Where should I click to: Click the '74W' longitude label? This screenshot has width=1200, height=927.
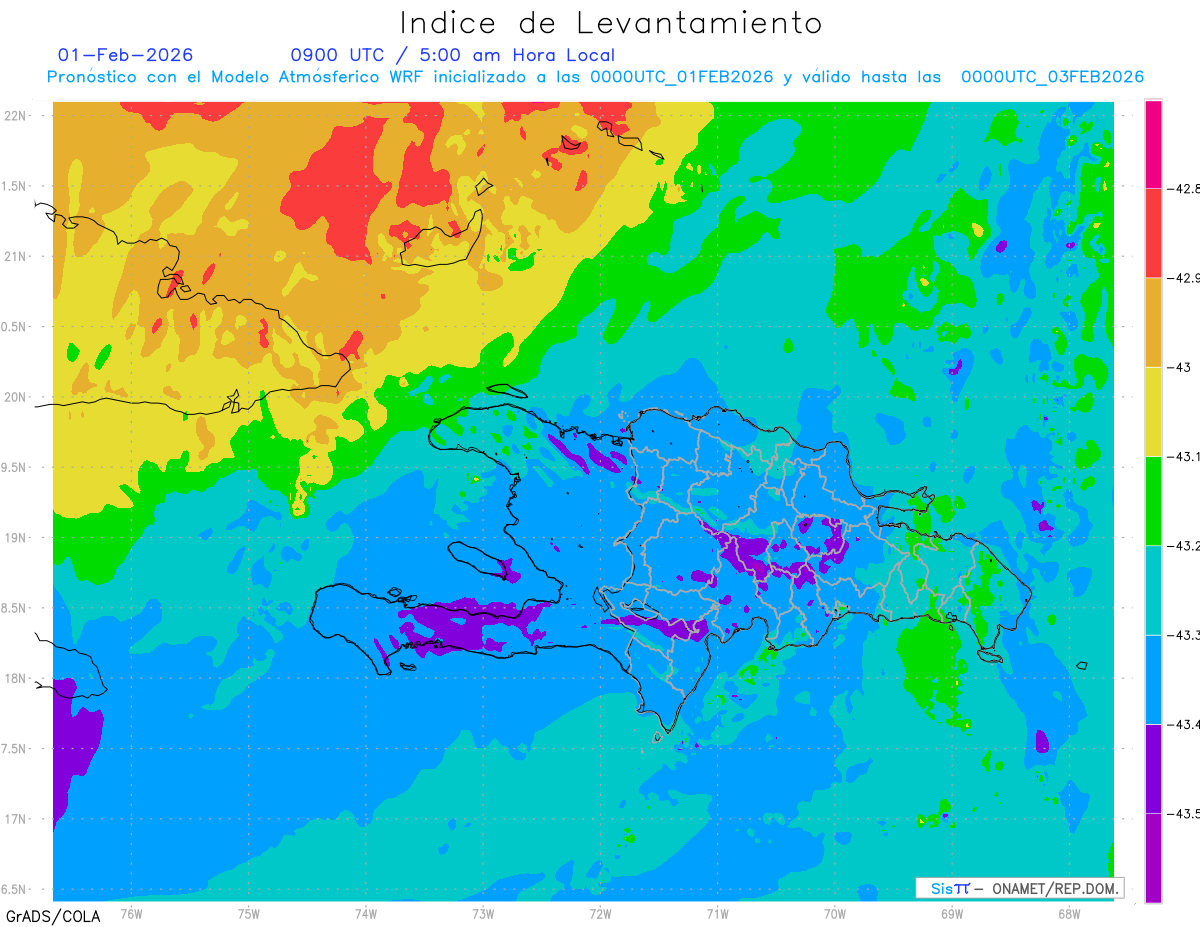(366, 913)
